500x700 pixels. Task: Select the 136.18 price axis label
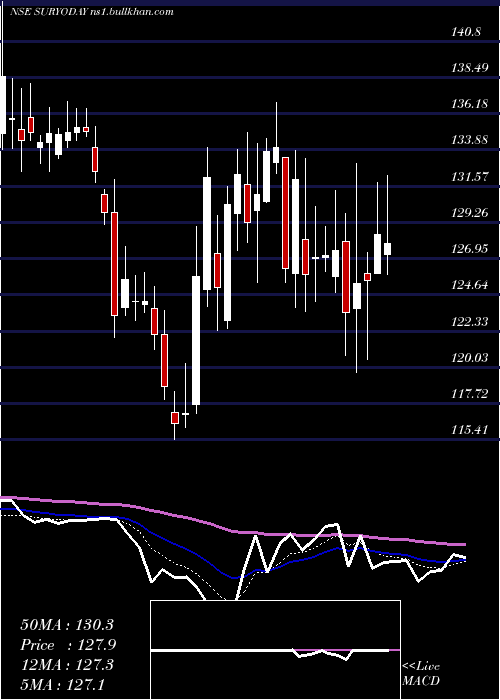pos(470,104)
